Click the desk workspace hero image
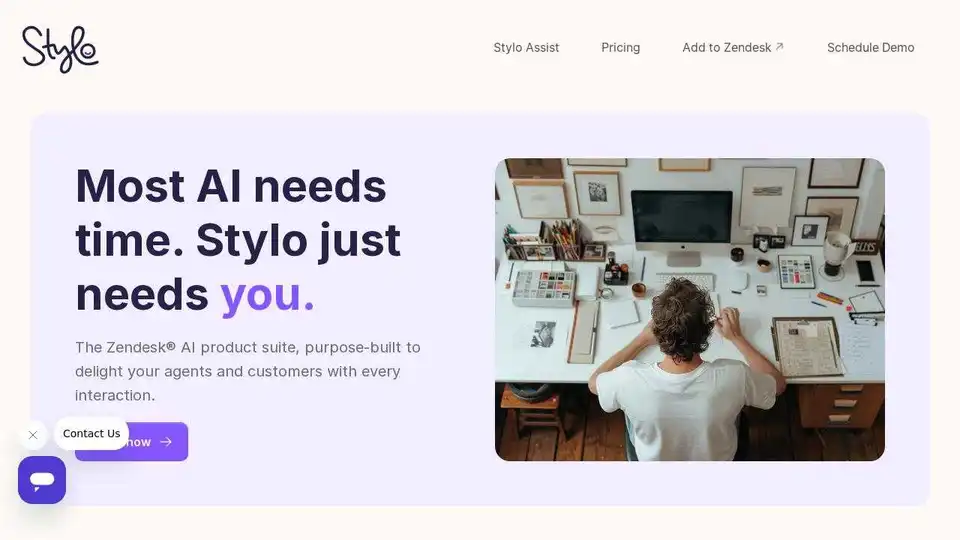The width and height of the screenshot is (960, 540). click(x=689, y=310)
